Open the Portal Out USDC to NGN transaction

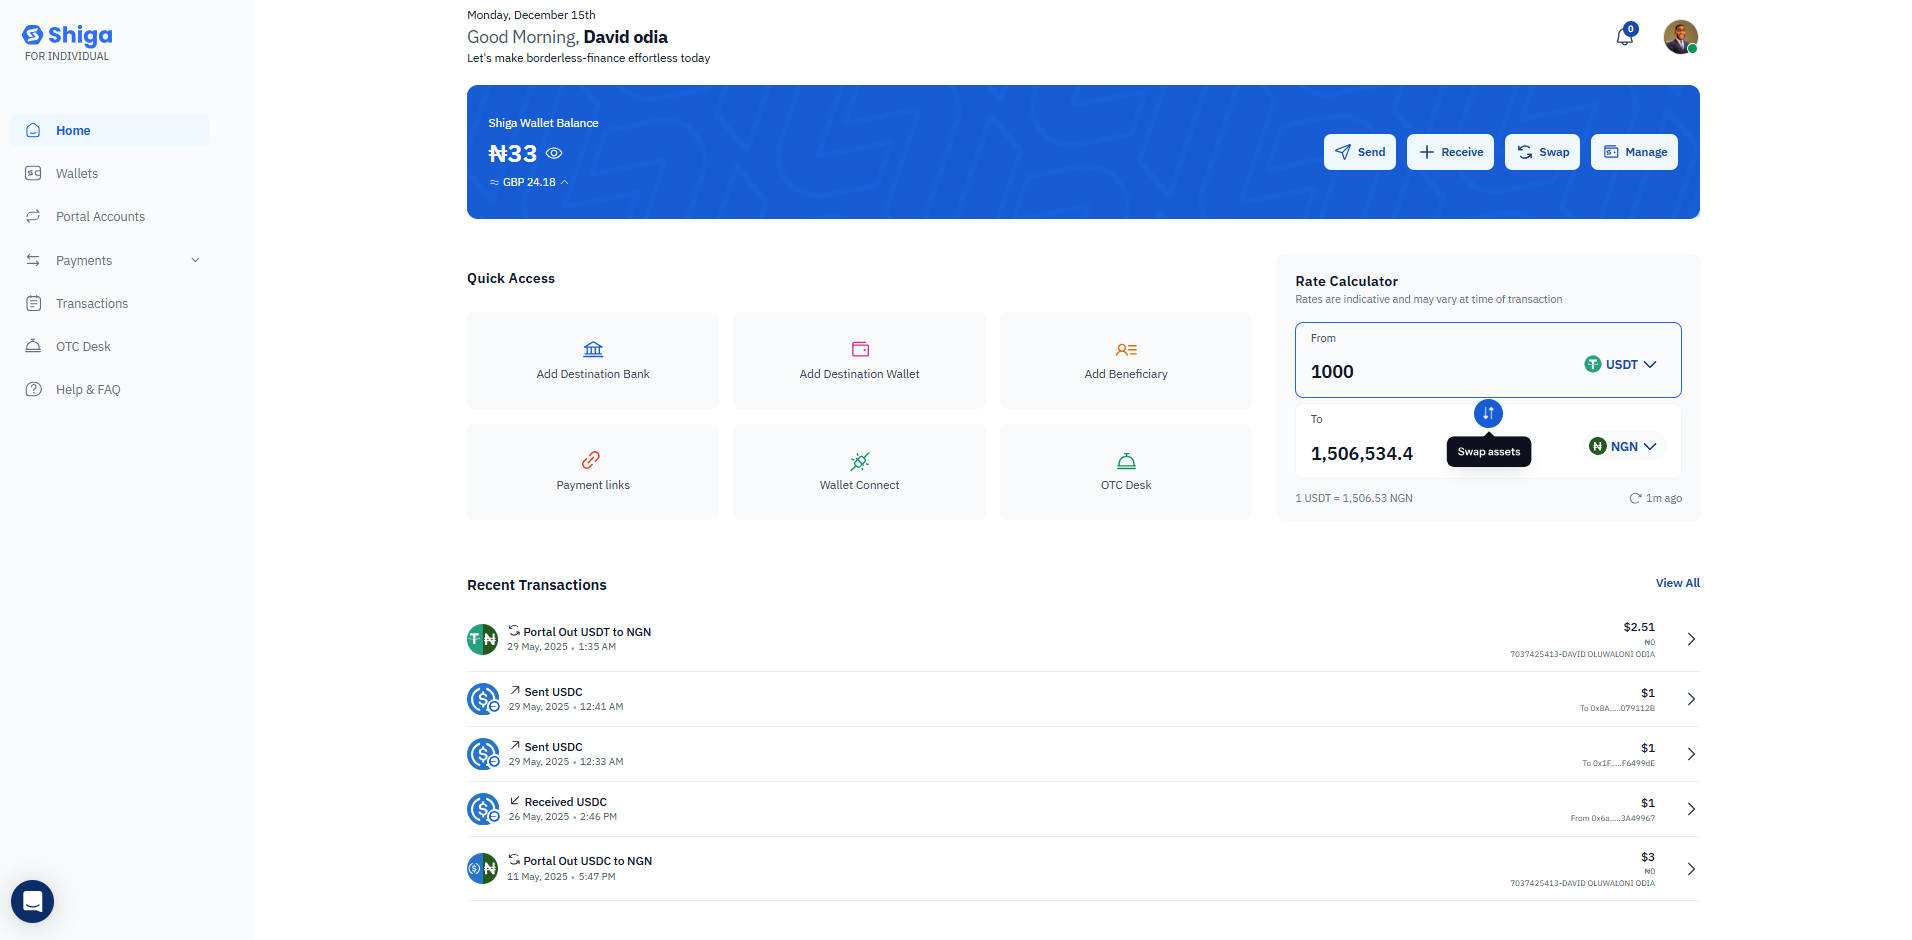(x=1083, y=868)
